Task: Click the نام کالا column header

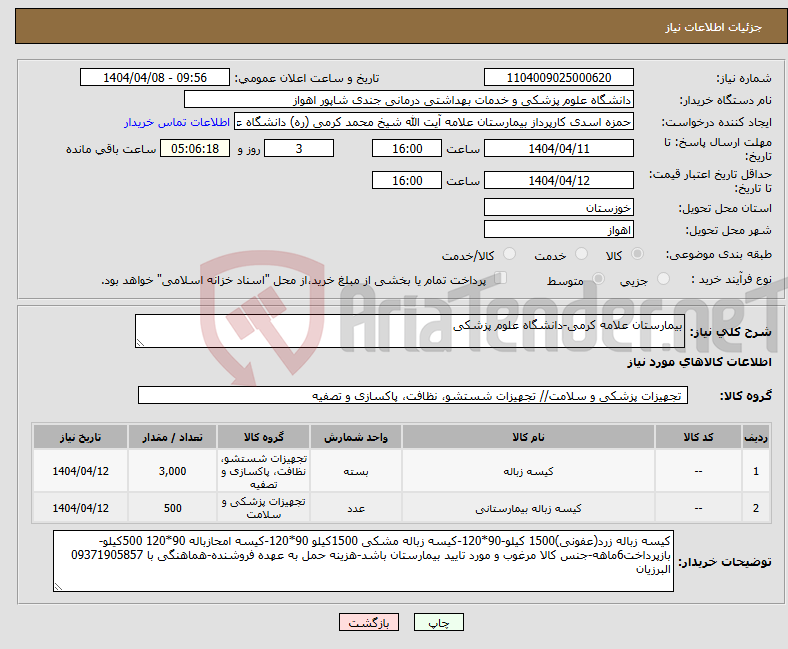Action: coord(528,436)
